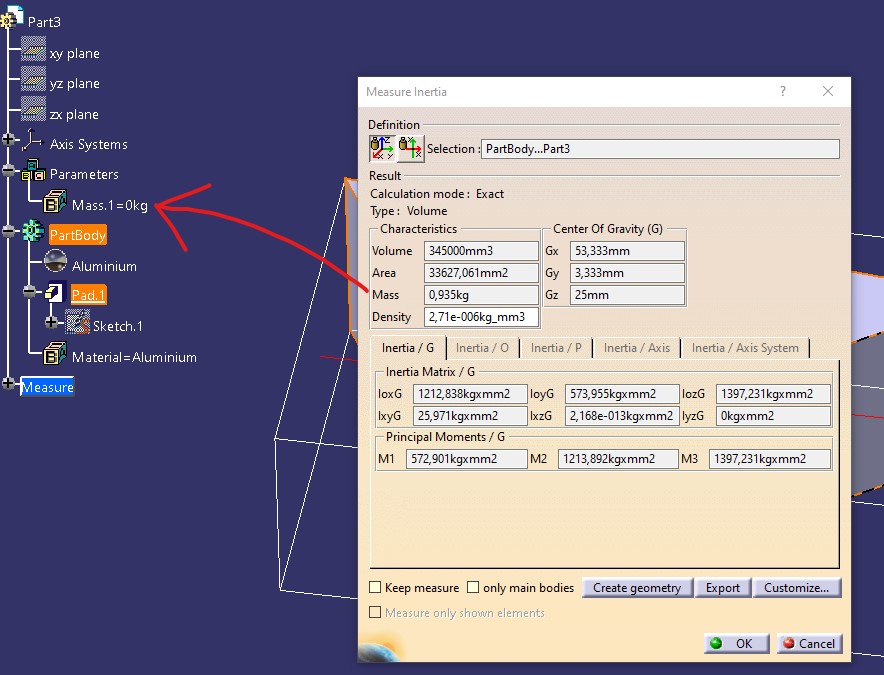Viewport: 884px width, 675px height.
Task: Toggle the only main bodies checkbox
Action: pyautogui.click(x=473, y=587)
